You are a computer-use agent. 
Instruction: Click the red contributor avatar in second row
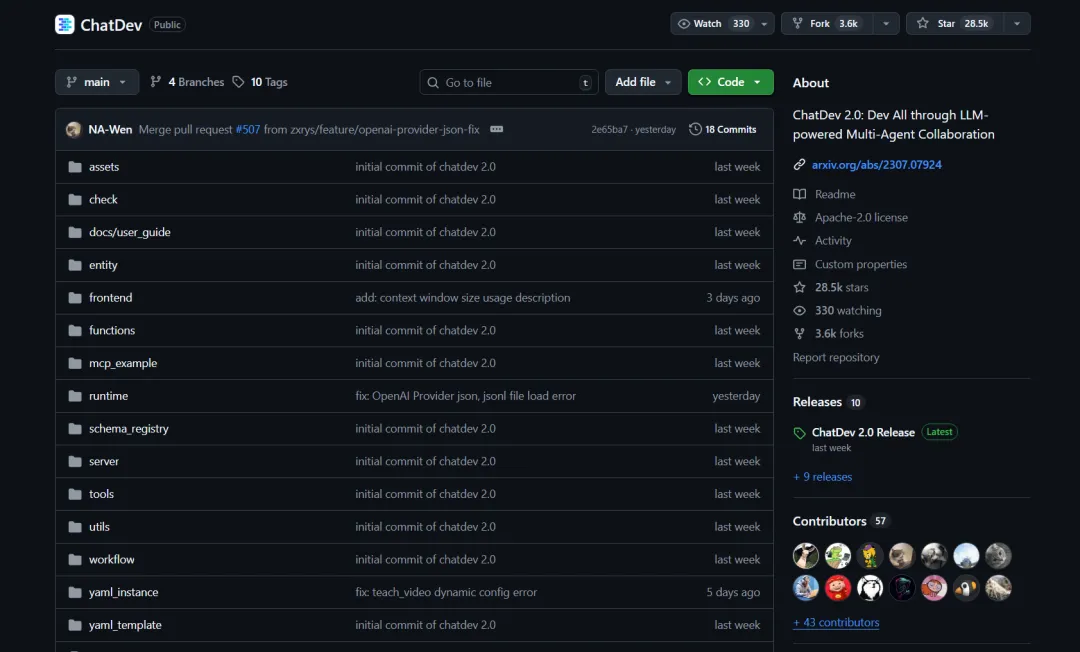coord(838,588)
